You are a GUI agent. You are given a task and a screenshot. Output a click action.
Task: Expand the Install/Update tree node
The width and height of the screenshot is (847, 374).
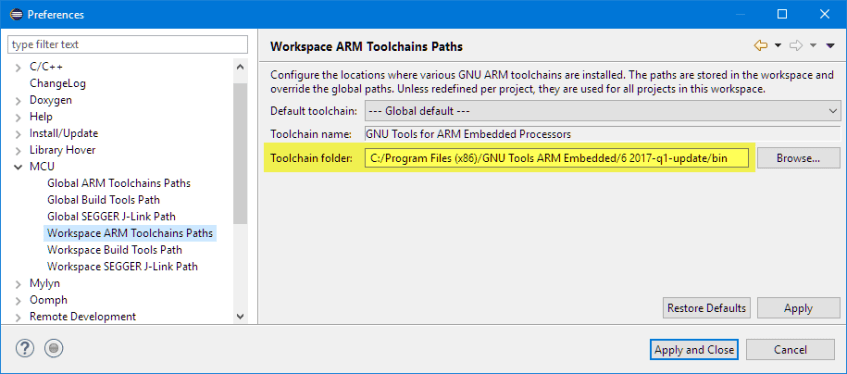[18, 133]
